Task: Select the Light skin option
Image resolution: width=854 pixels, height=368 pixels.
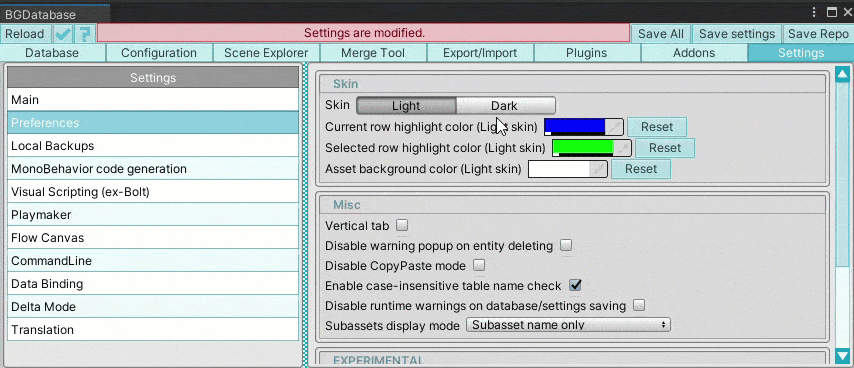Action: pyautogui.click(x=406, y=106)
